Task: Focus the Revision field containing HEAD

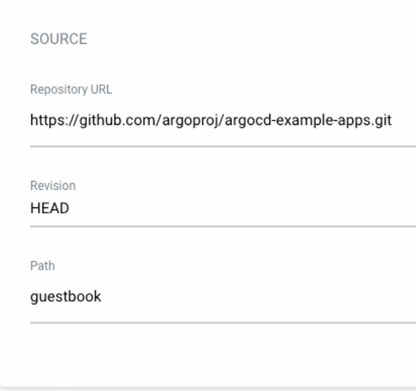Action: (x=223, y=208)
